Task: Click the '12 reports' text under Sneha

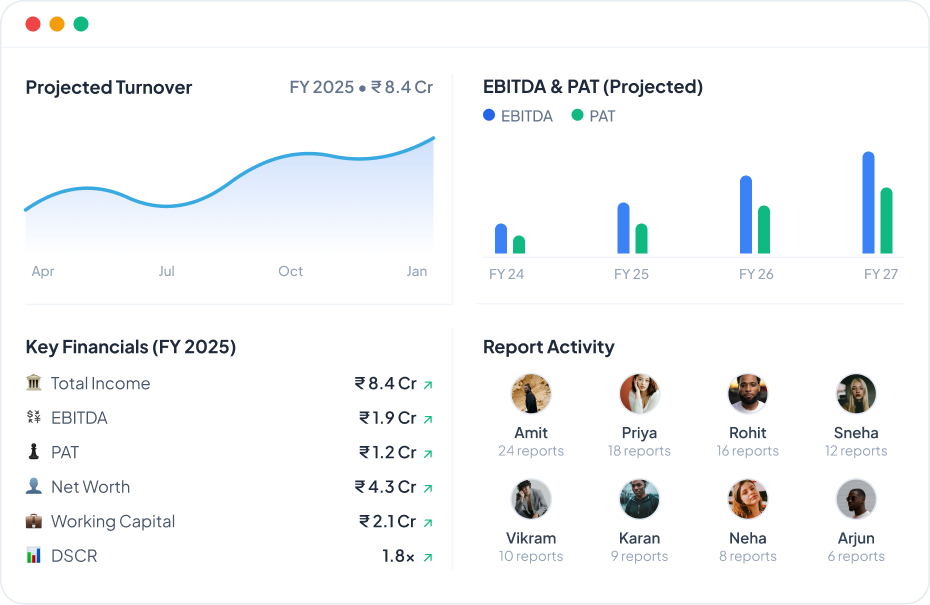Action: (x=856, y=451)
